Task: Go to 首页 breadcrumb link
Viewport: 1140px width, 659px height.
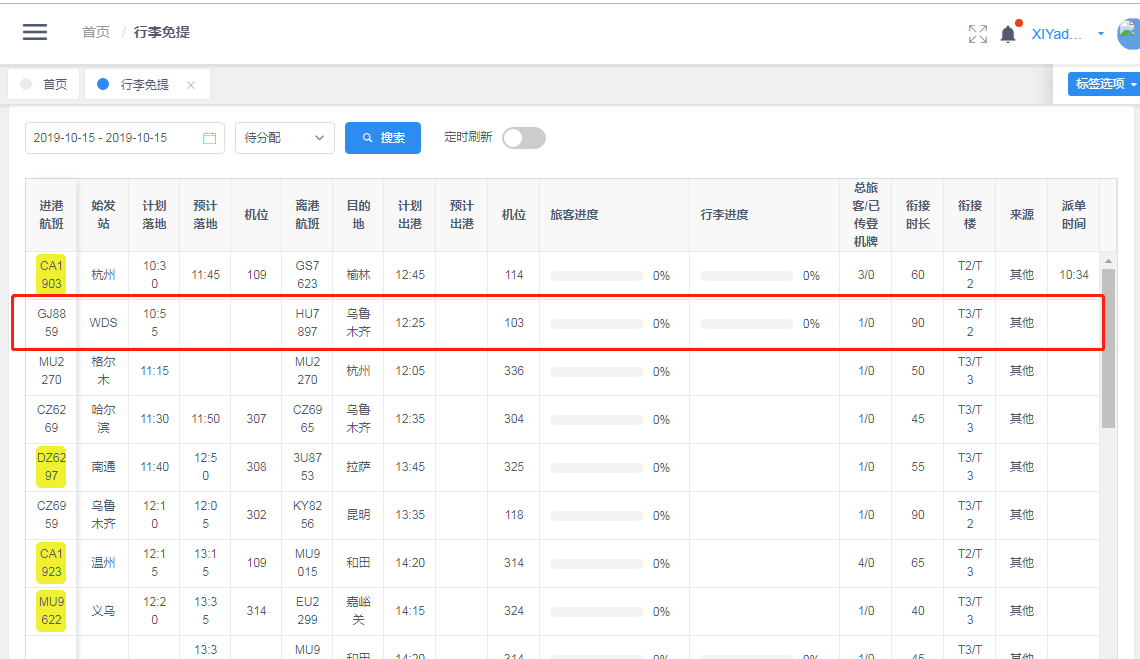Action: click(96, 32)
